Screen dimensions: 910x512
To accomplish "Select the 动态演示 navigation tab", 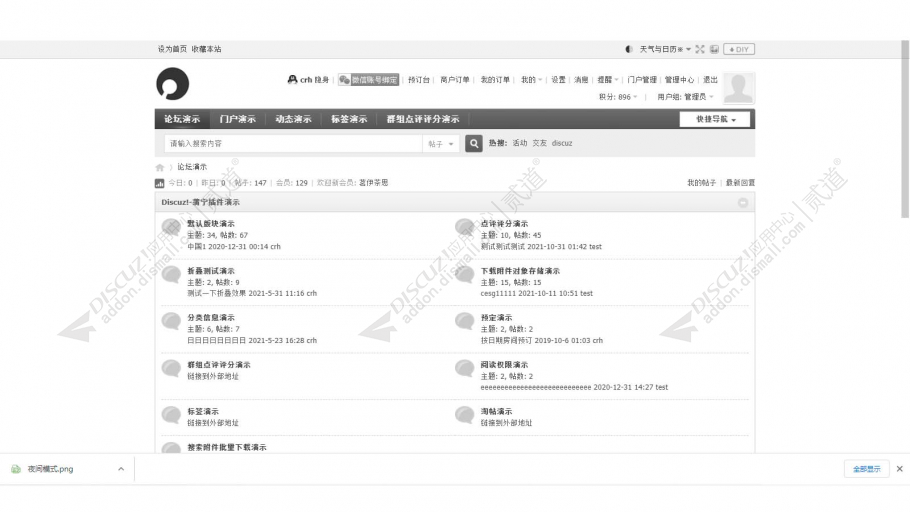I will 294,119.
